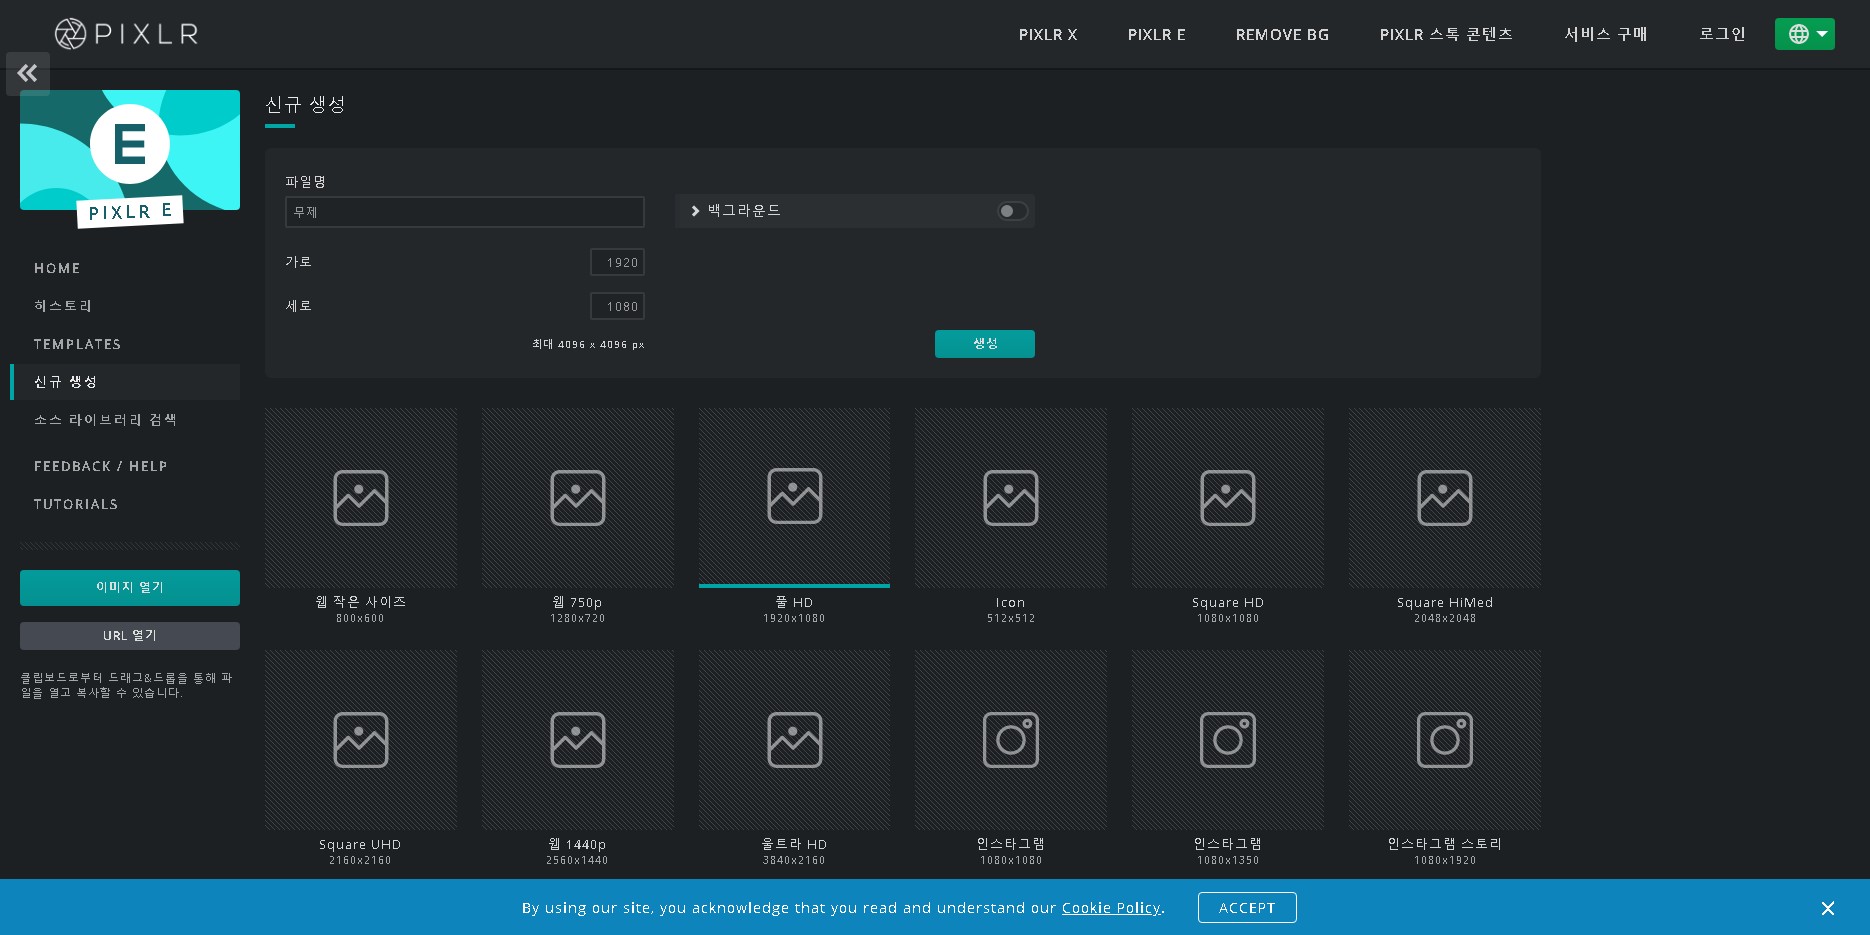The width and height of the screenshot is (1870, 935).
Task: Pick the Square UHD 2160x2160 preset
Action: 361,759
